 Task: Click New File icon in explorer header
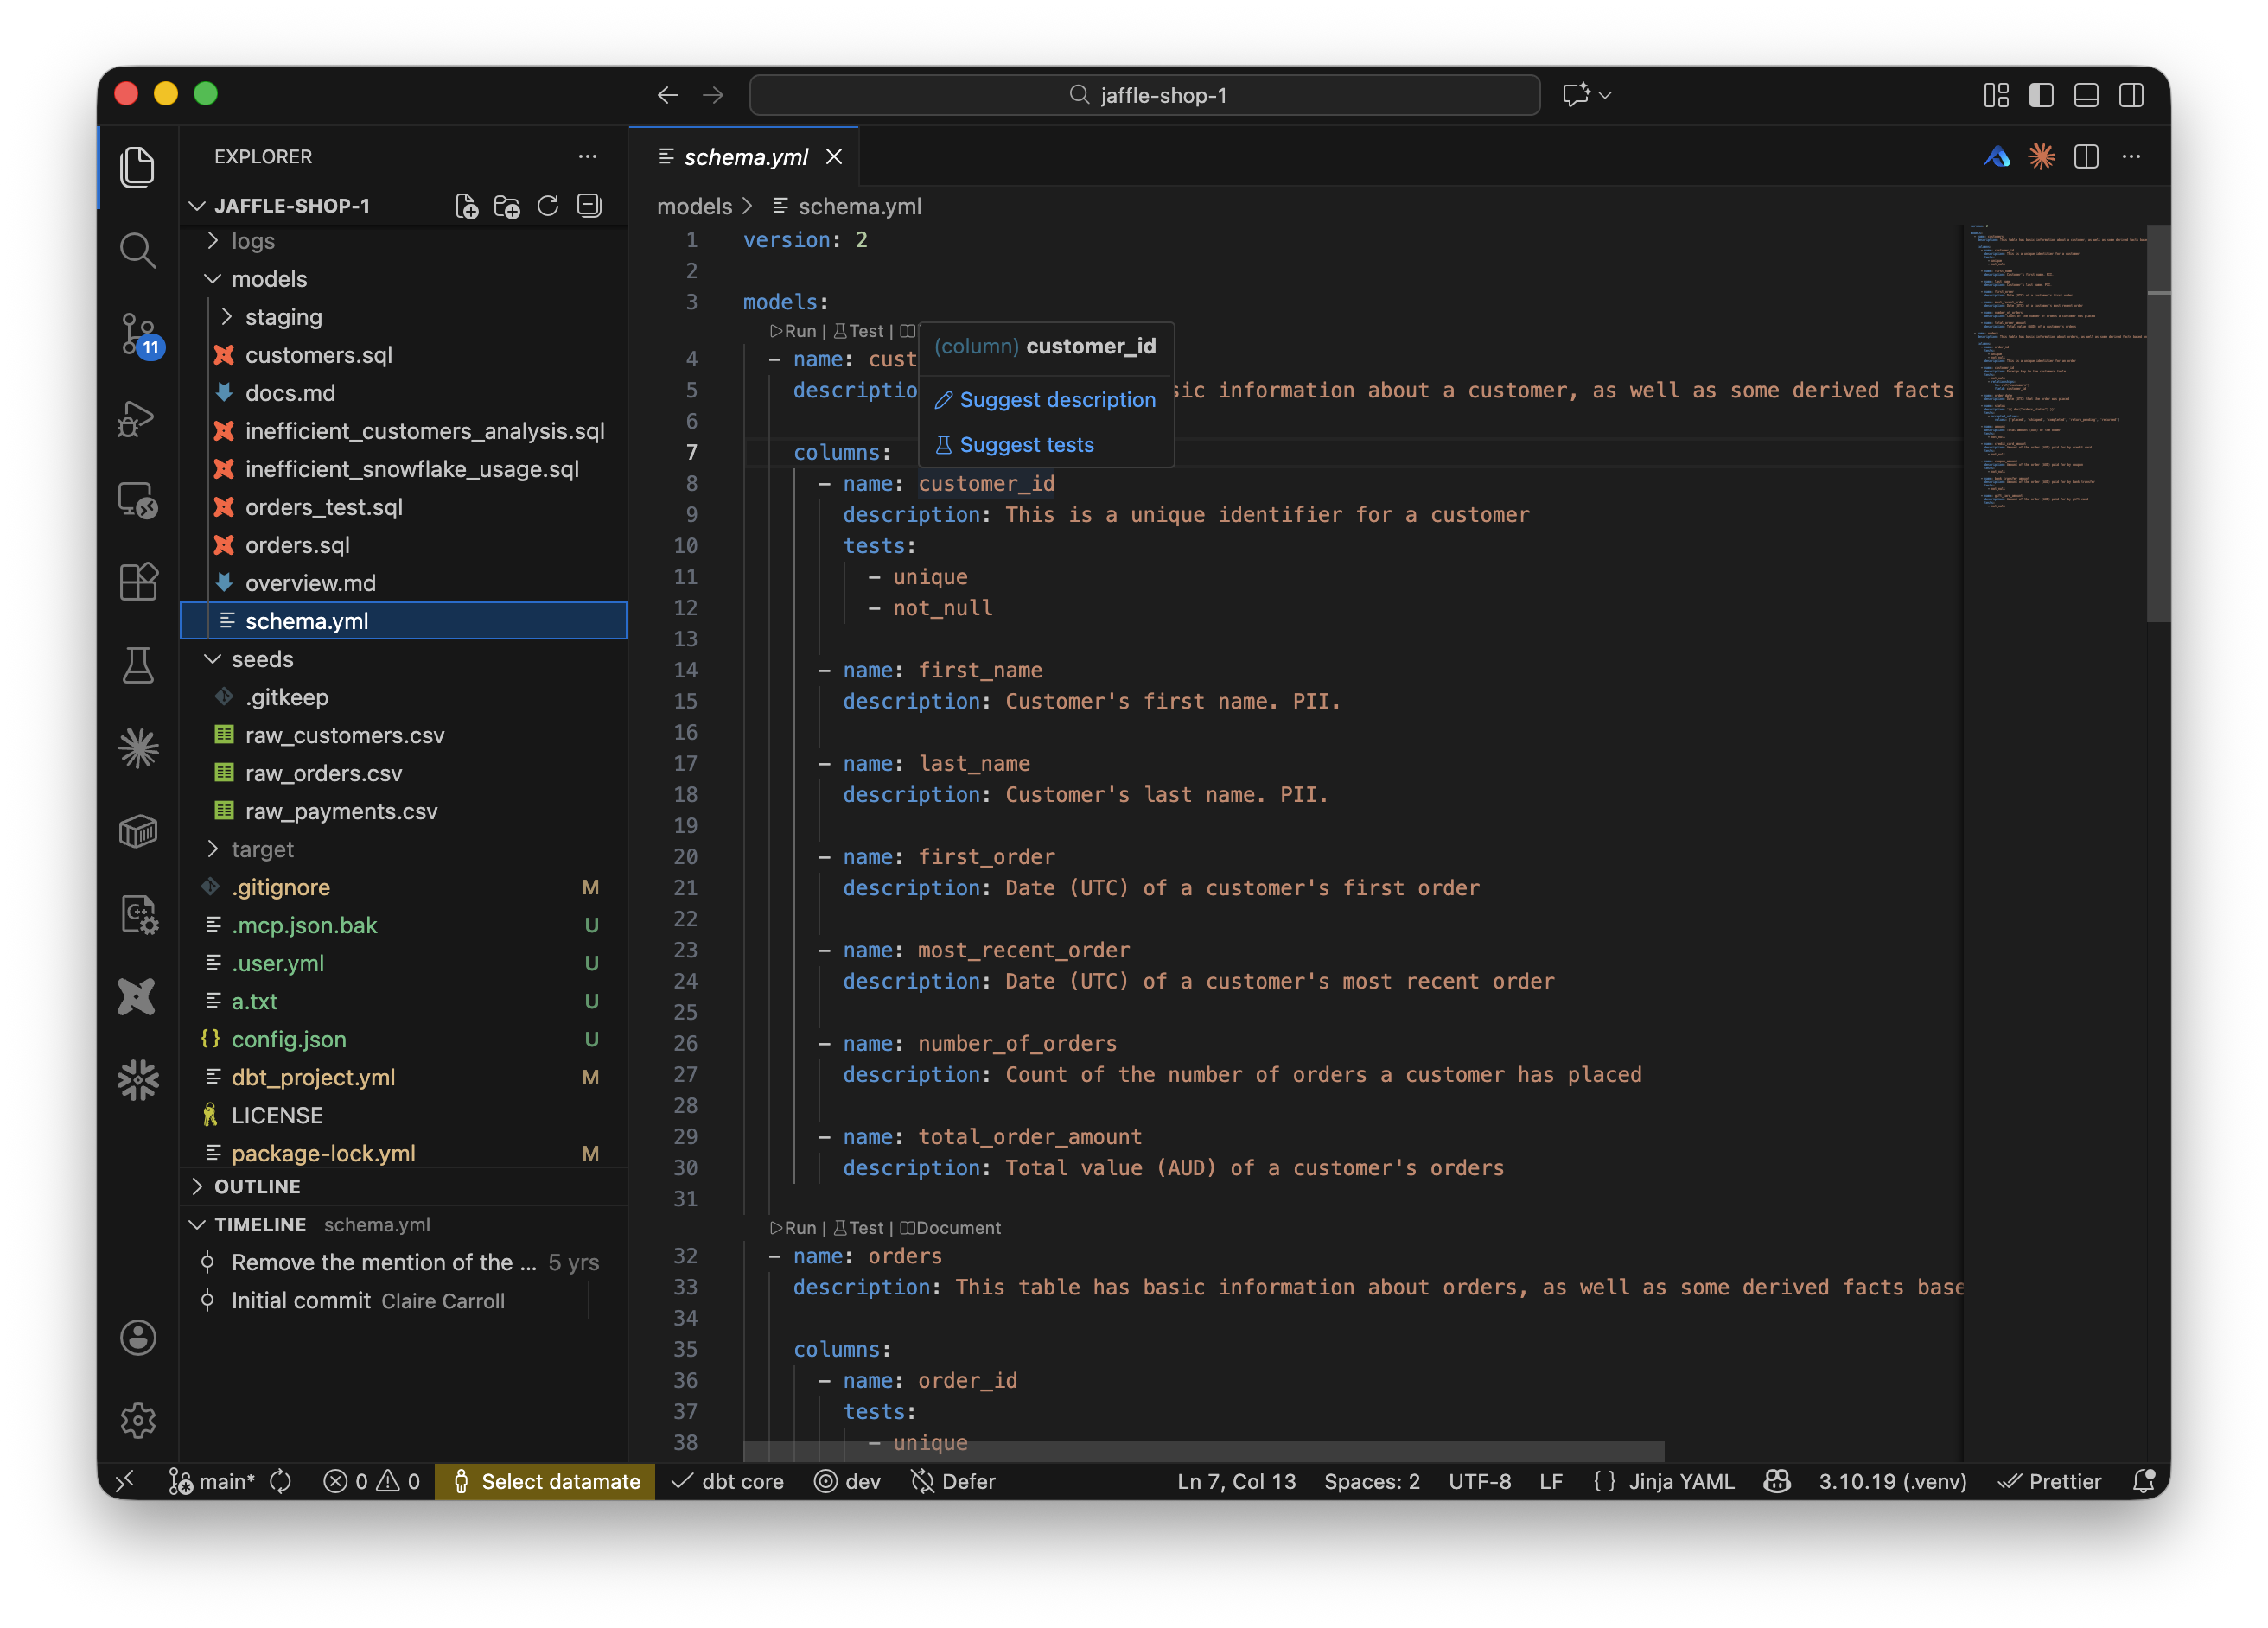pyautogui.click(x=466, y=206)
